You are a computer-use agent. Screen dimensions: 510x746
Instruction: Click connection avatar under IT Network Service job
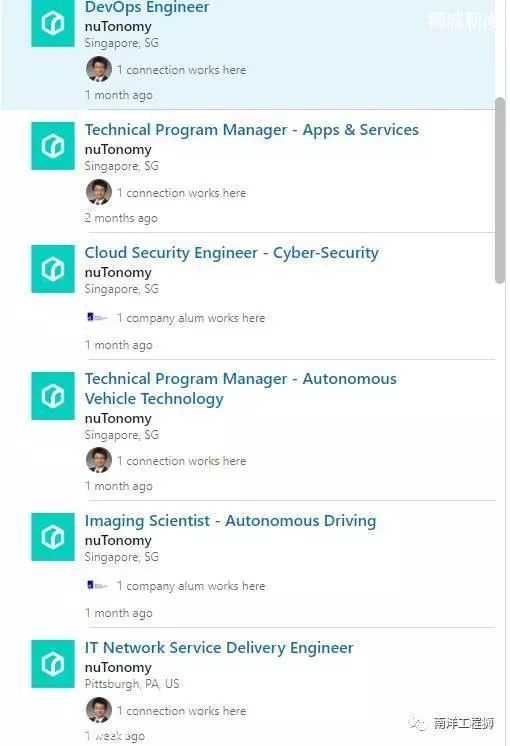tap(99, 710)
